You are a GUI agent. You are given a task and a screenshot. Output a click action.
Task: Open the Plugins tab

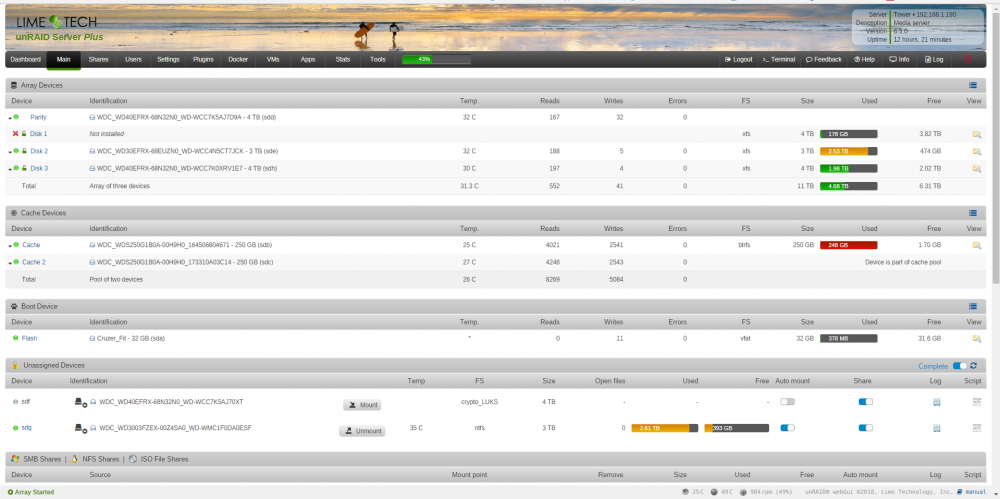(203, 59)
